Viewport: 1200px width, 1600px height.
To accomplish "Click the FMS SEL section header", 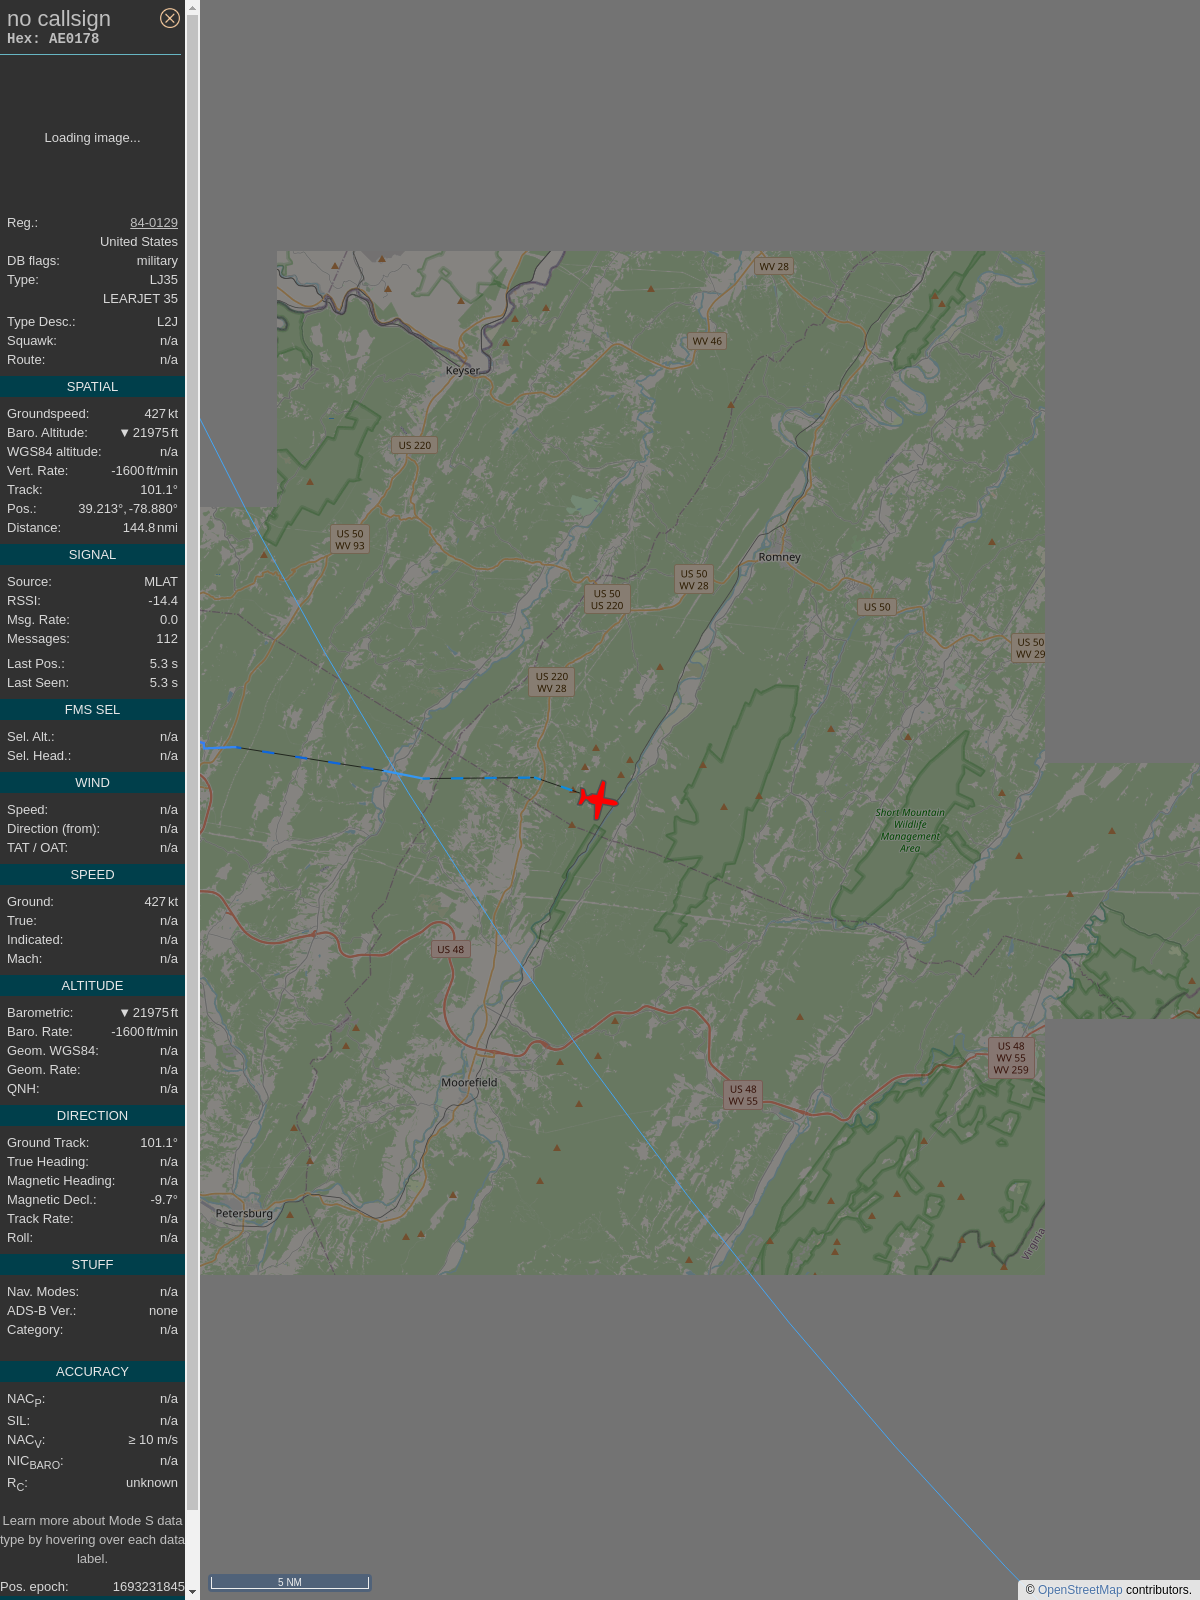I will coord(92,710).
